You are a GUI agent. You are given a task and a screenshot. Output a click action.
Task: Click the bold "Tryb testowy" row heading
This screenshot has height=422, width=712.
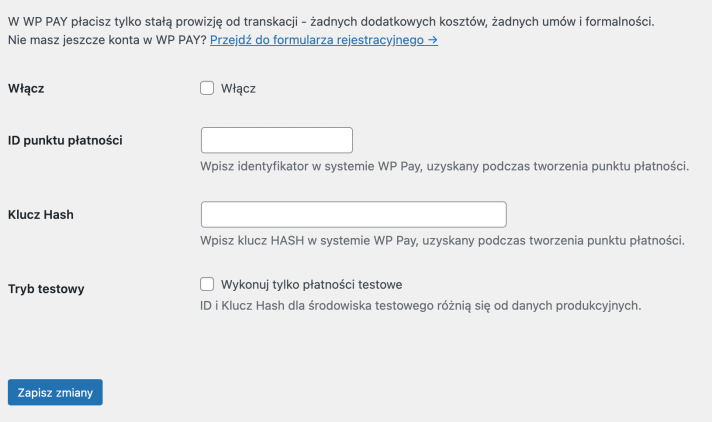point(46,289)
